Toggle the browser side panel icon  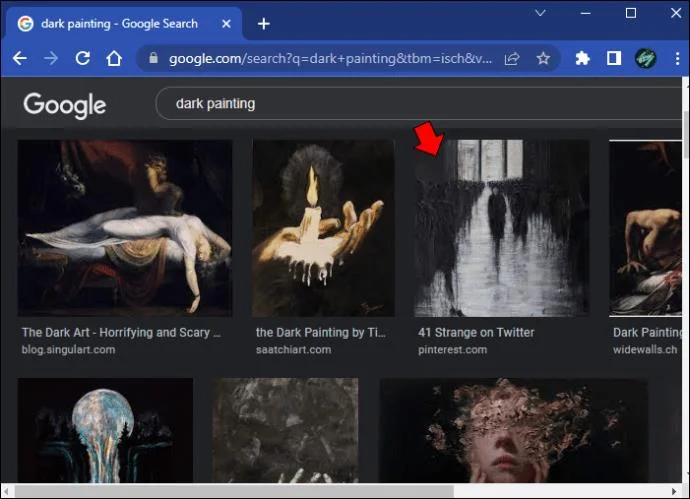(x=613, y=59)
